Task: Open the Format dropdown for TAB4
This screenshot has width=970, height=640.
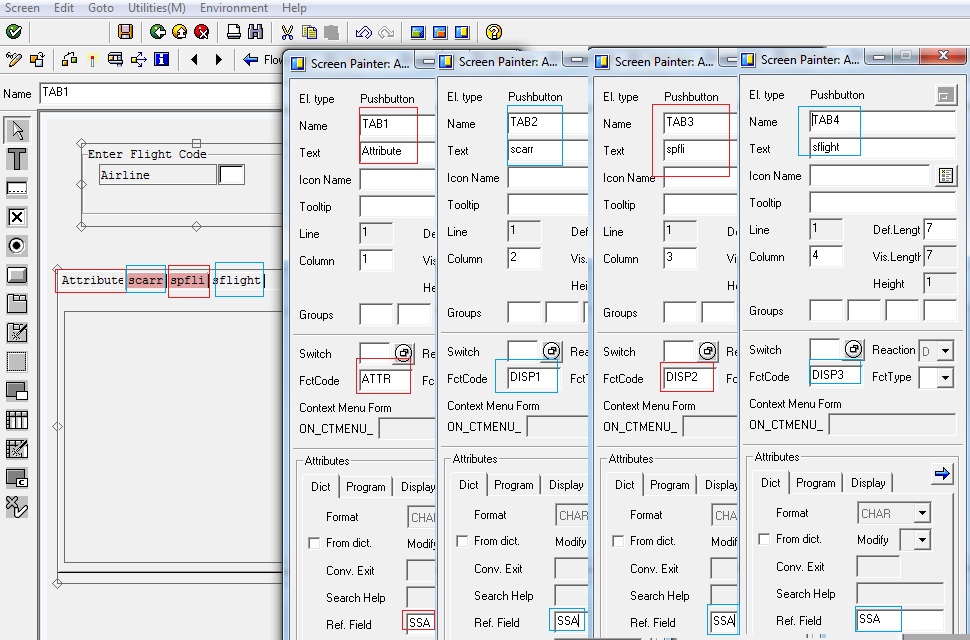Action: [x=920, y=512]
